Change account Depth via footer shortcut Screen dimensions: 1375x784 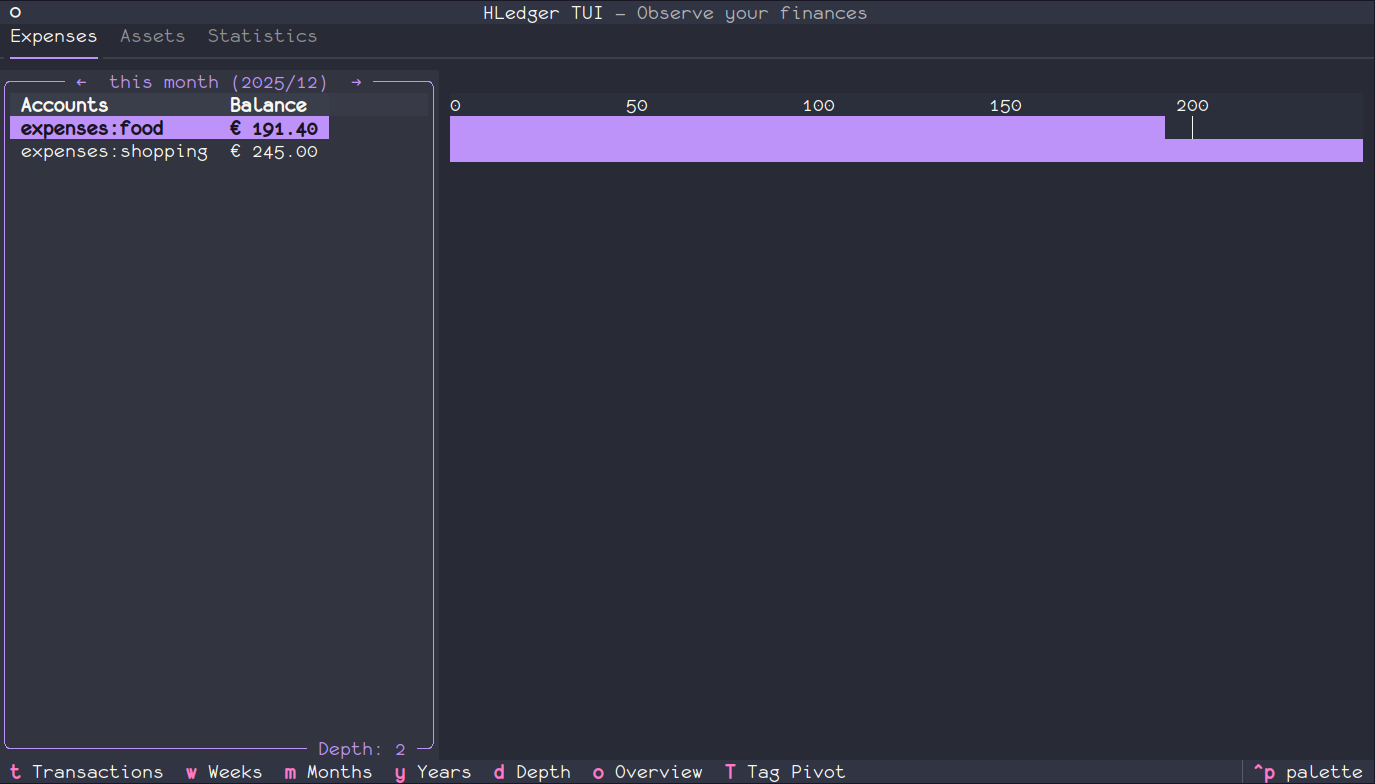click(x=532, y=772)
